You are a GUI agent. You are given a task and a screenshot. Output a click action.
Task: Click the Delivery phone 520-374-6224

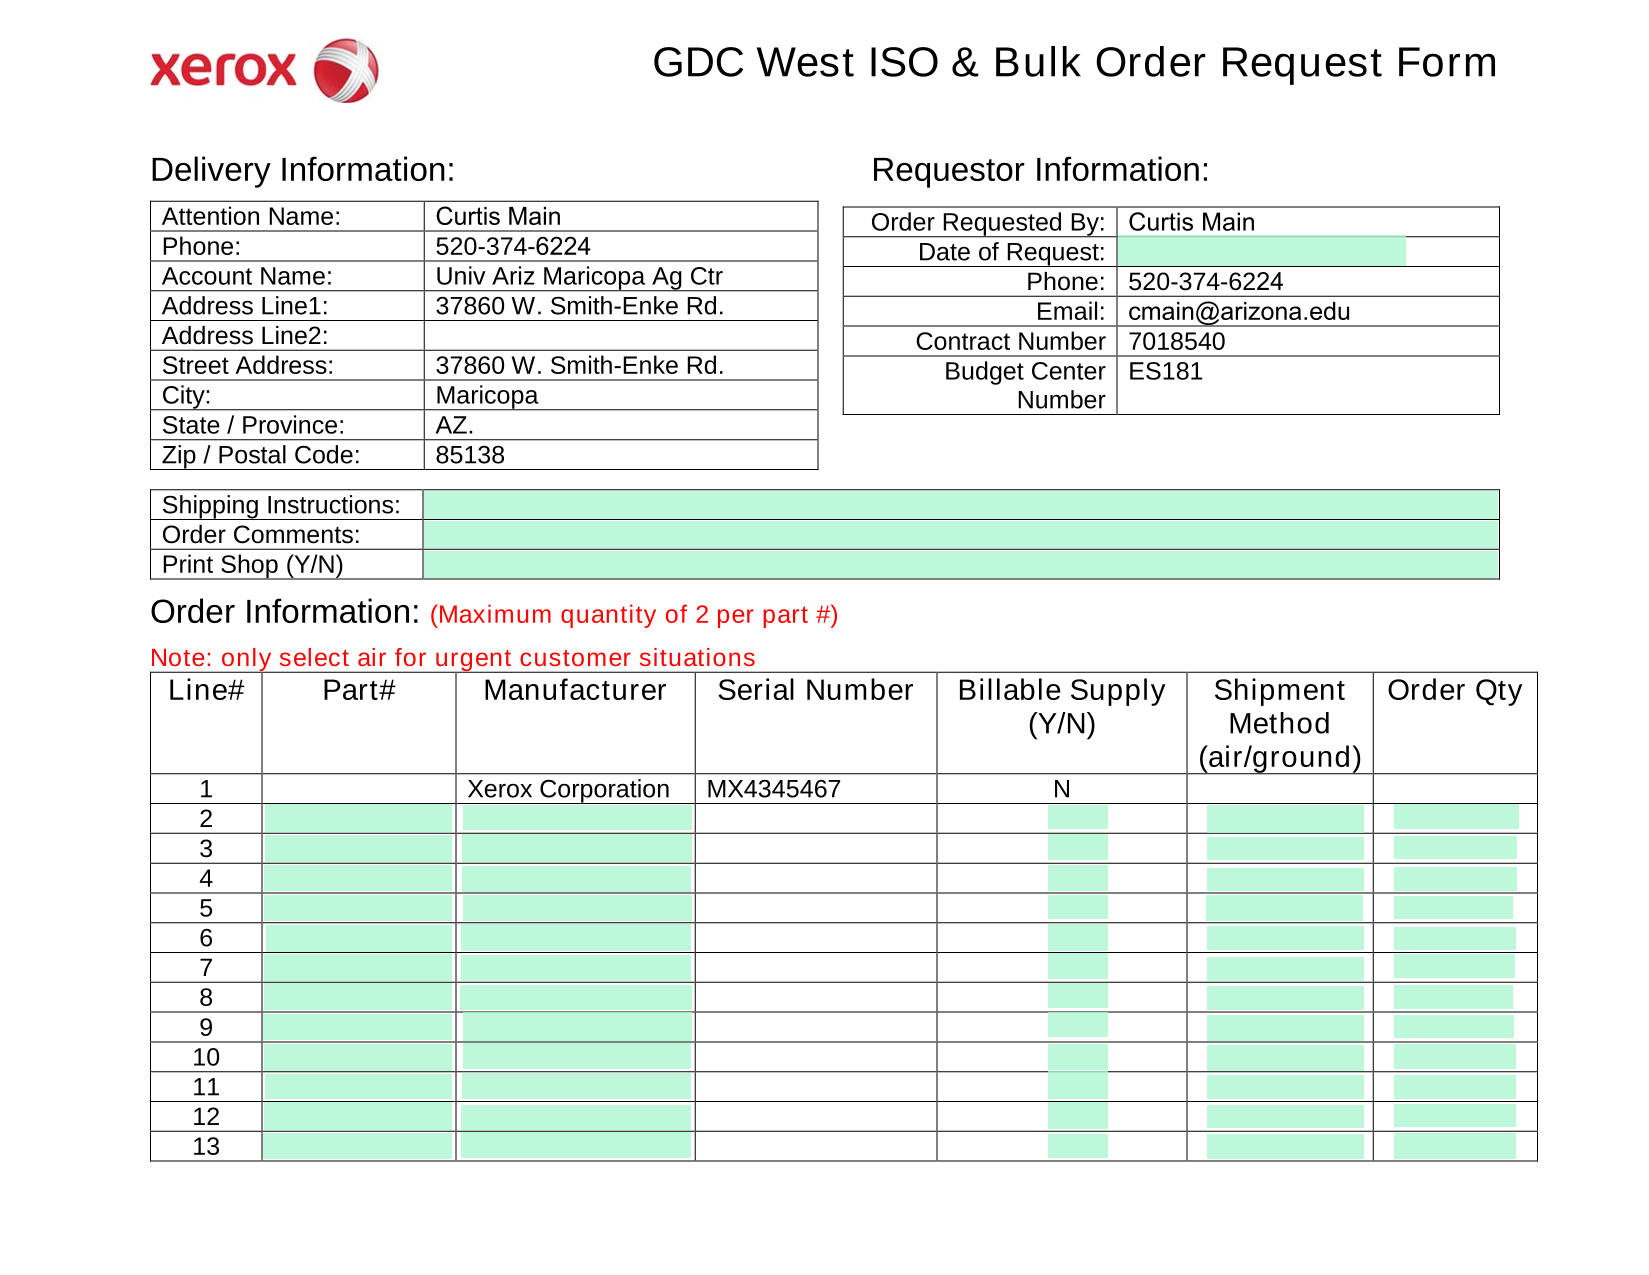pyautogui.click(x=513, y=246)
